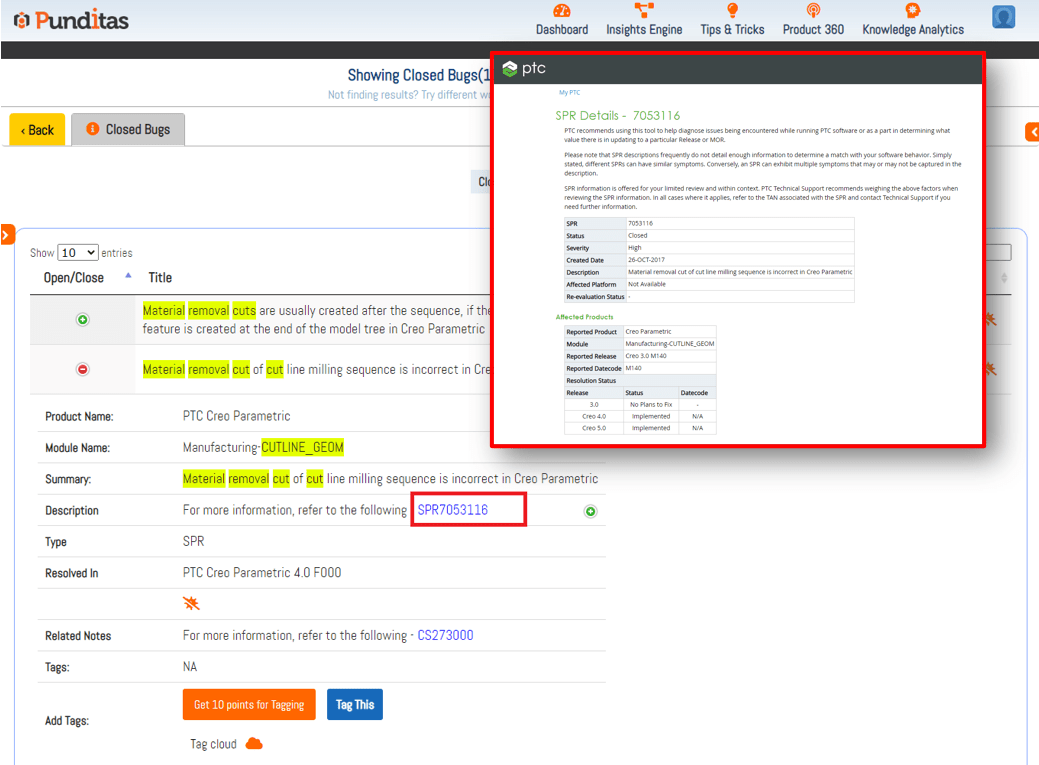Expand the first bug row with green plus

83,320
